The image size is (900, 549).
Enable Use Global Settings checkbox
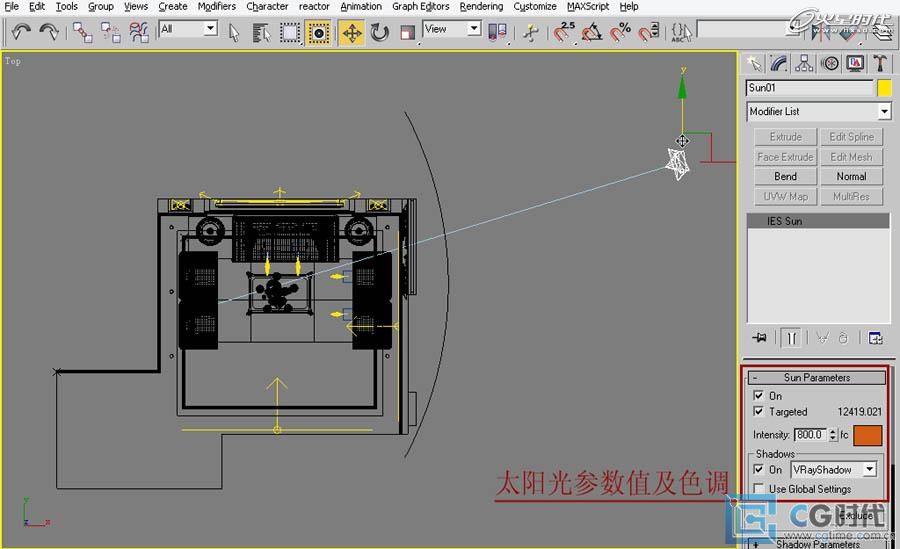pos(758,489)
